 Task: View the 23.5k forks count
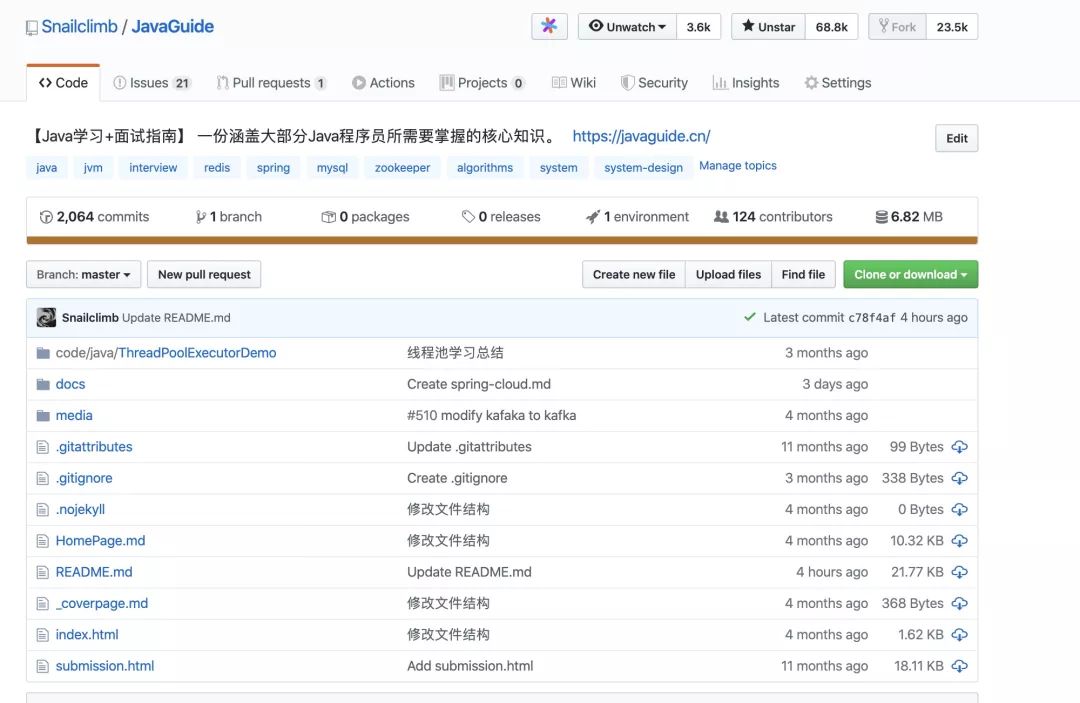point(952,27)
